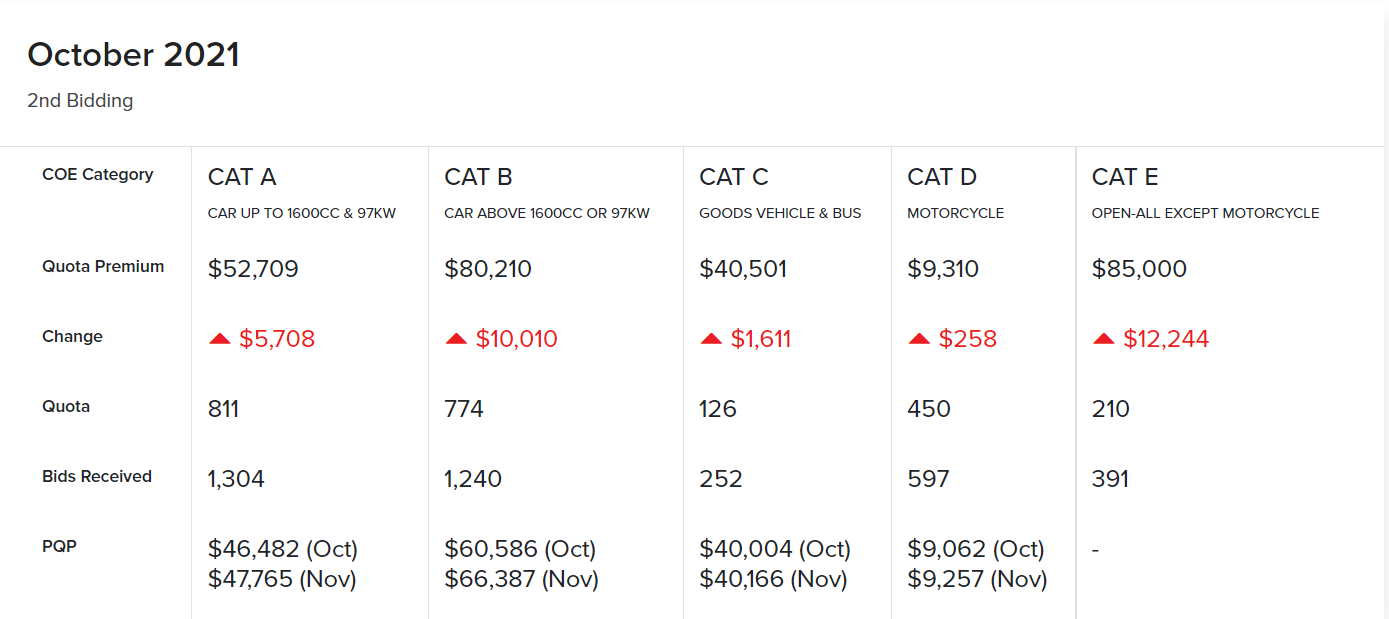Click the 2nd Bidding subtitle
The width and height of the screenshot is (1389, 619).
pos(80,101)
